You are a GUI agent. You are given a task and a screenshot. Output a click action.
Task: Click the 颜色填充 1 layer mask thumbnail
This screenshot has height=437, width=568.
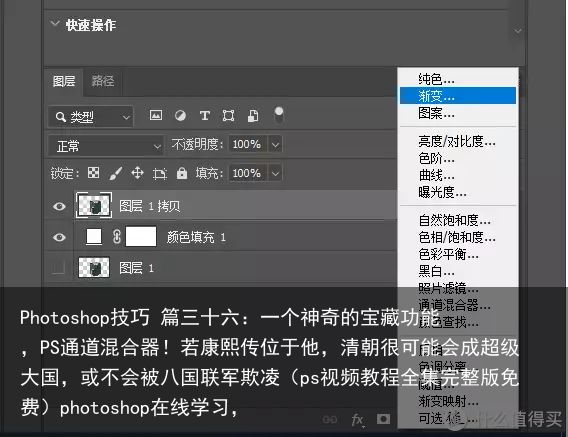click(141, 237)
